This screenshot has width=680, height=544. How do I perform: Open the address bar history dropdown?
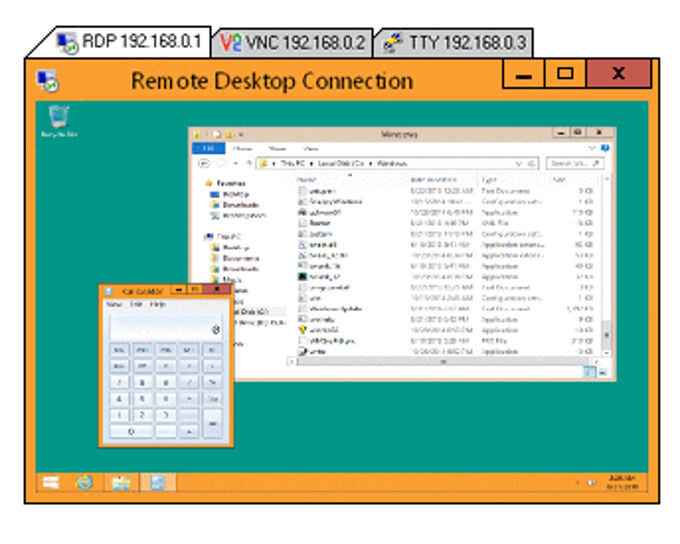pos(518,164)
